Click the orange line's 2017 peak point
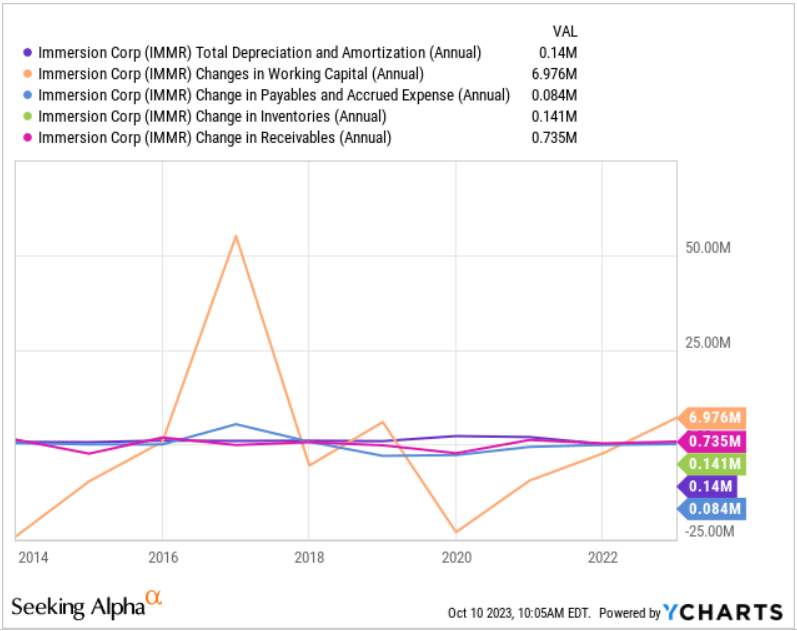 click(x=236, y=236)
